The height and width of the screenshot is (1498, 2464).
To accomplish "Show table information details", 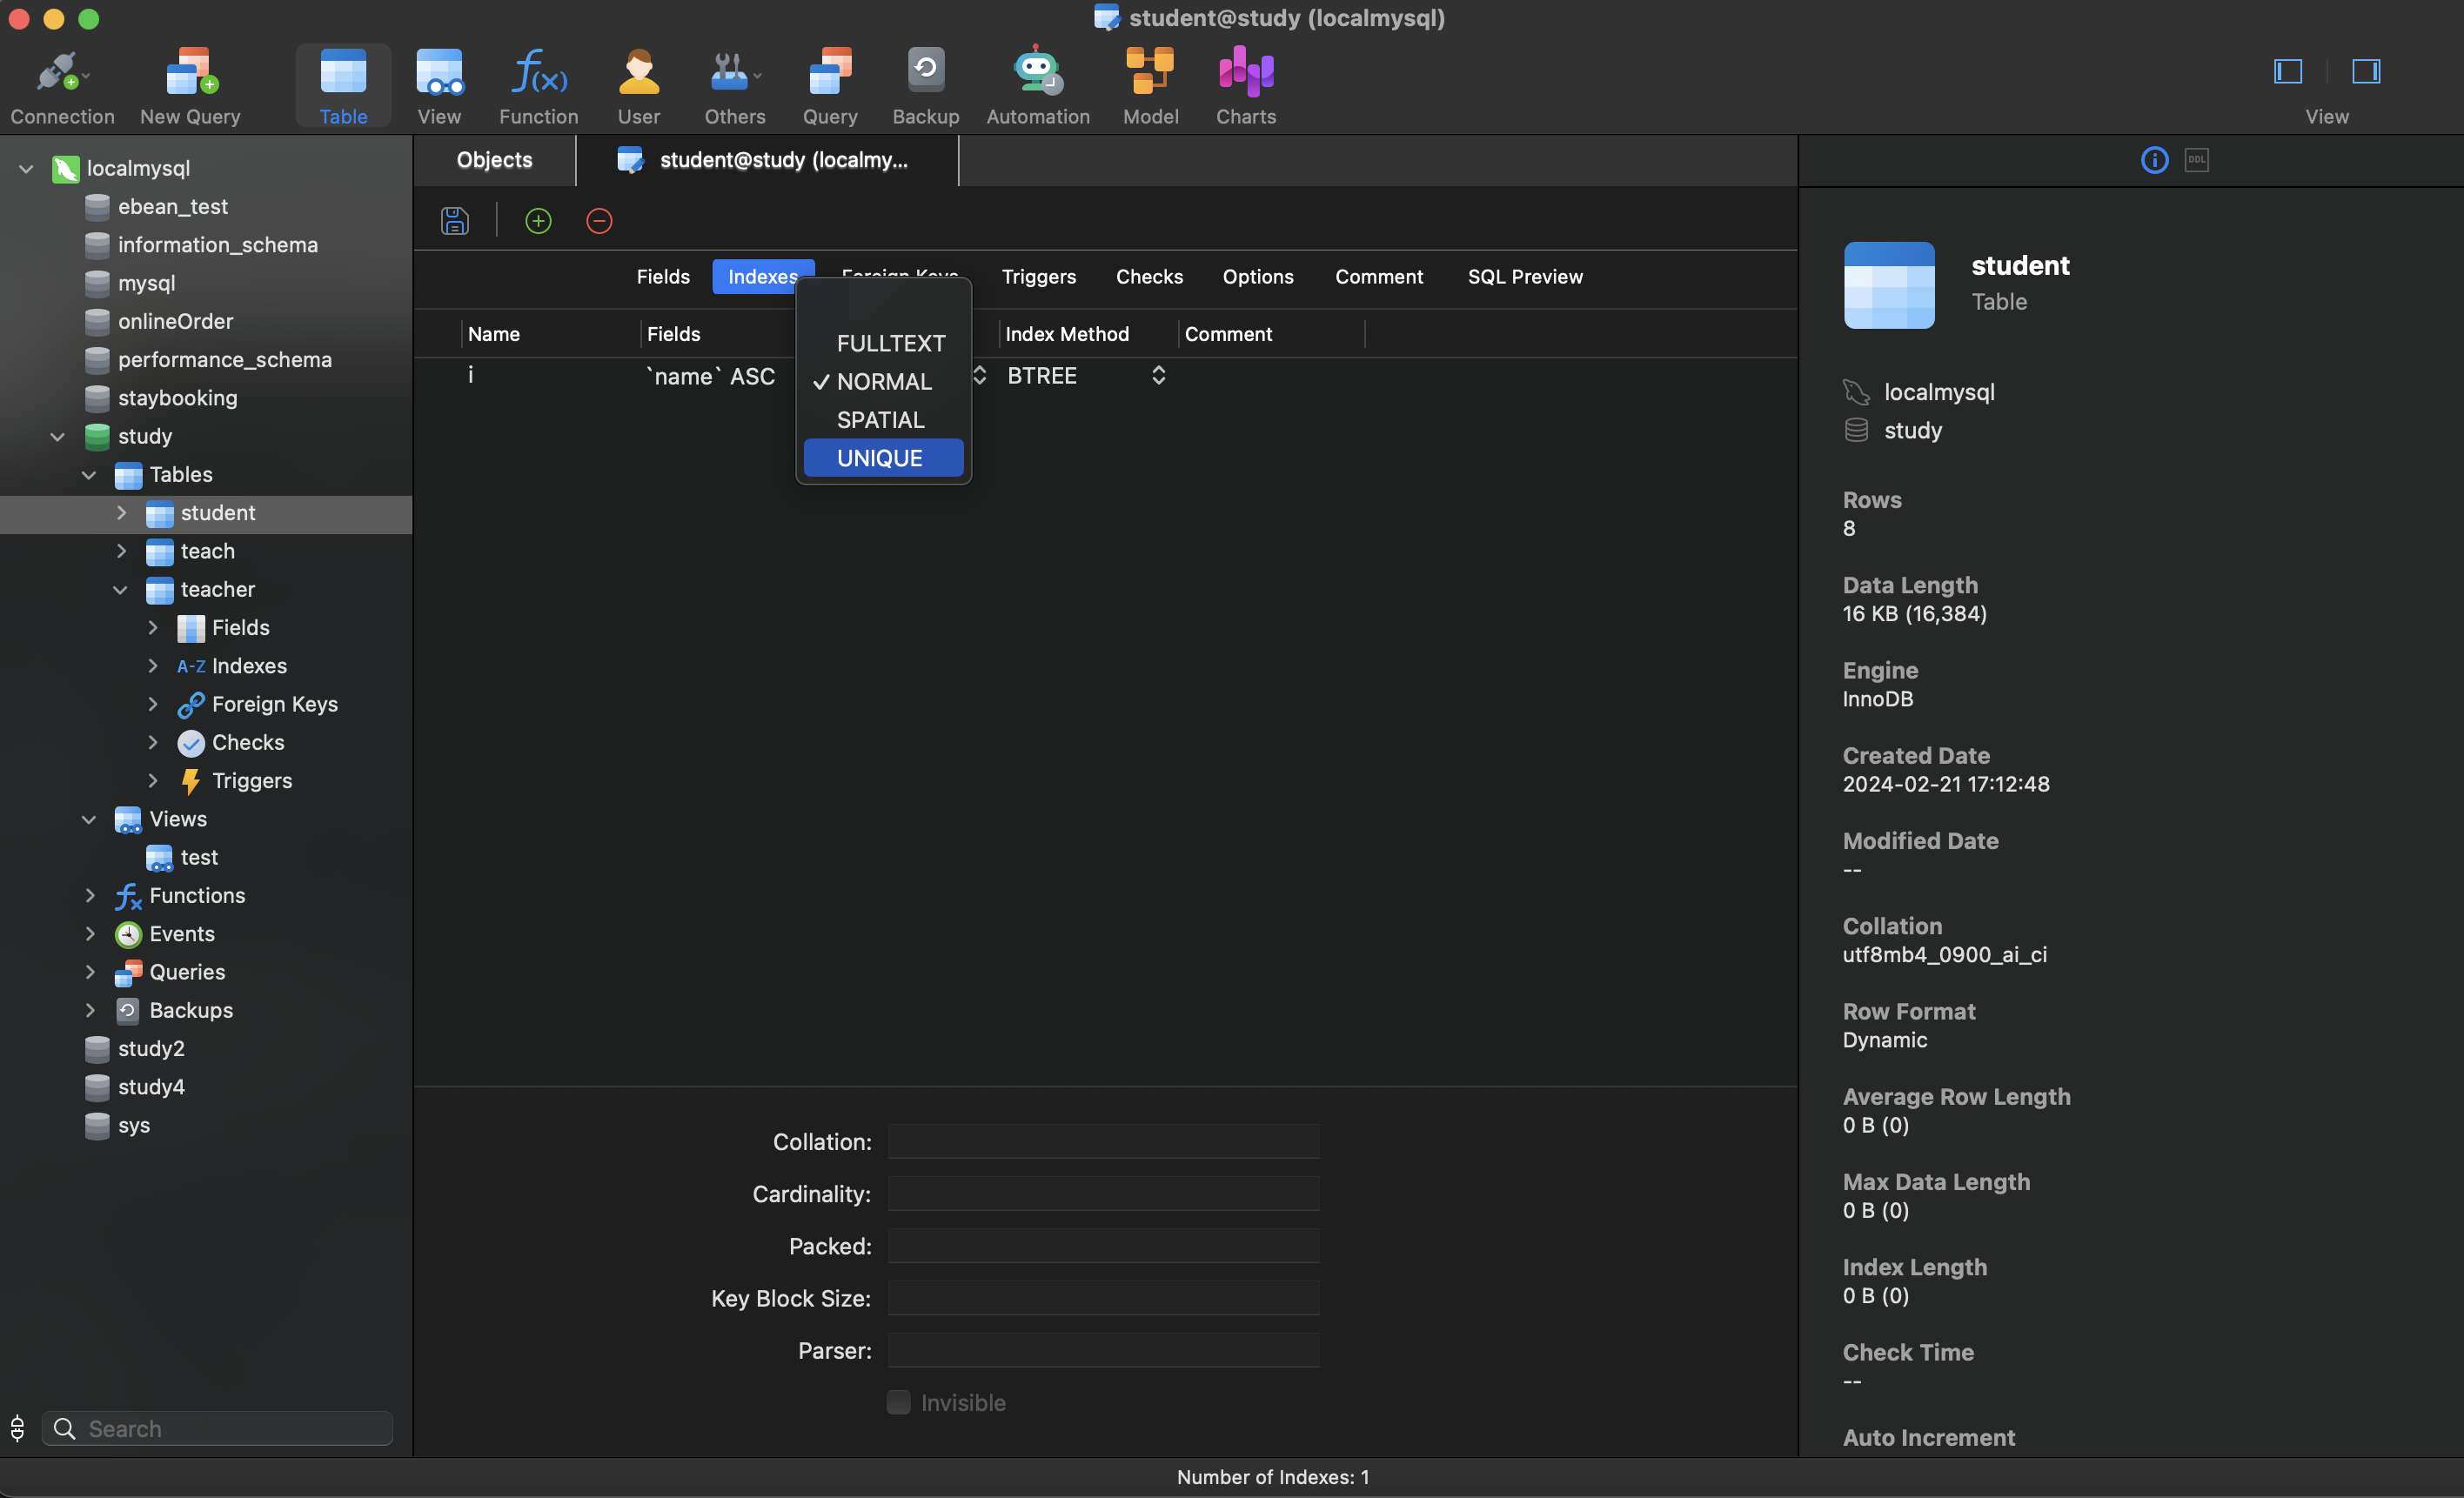I will 2153,159.
